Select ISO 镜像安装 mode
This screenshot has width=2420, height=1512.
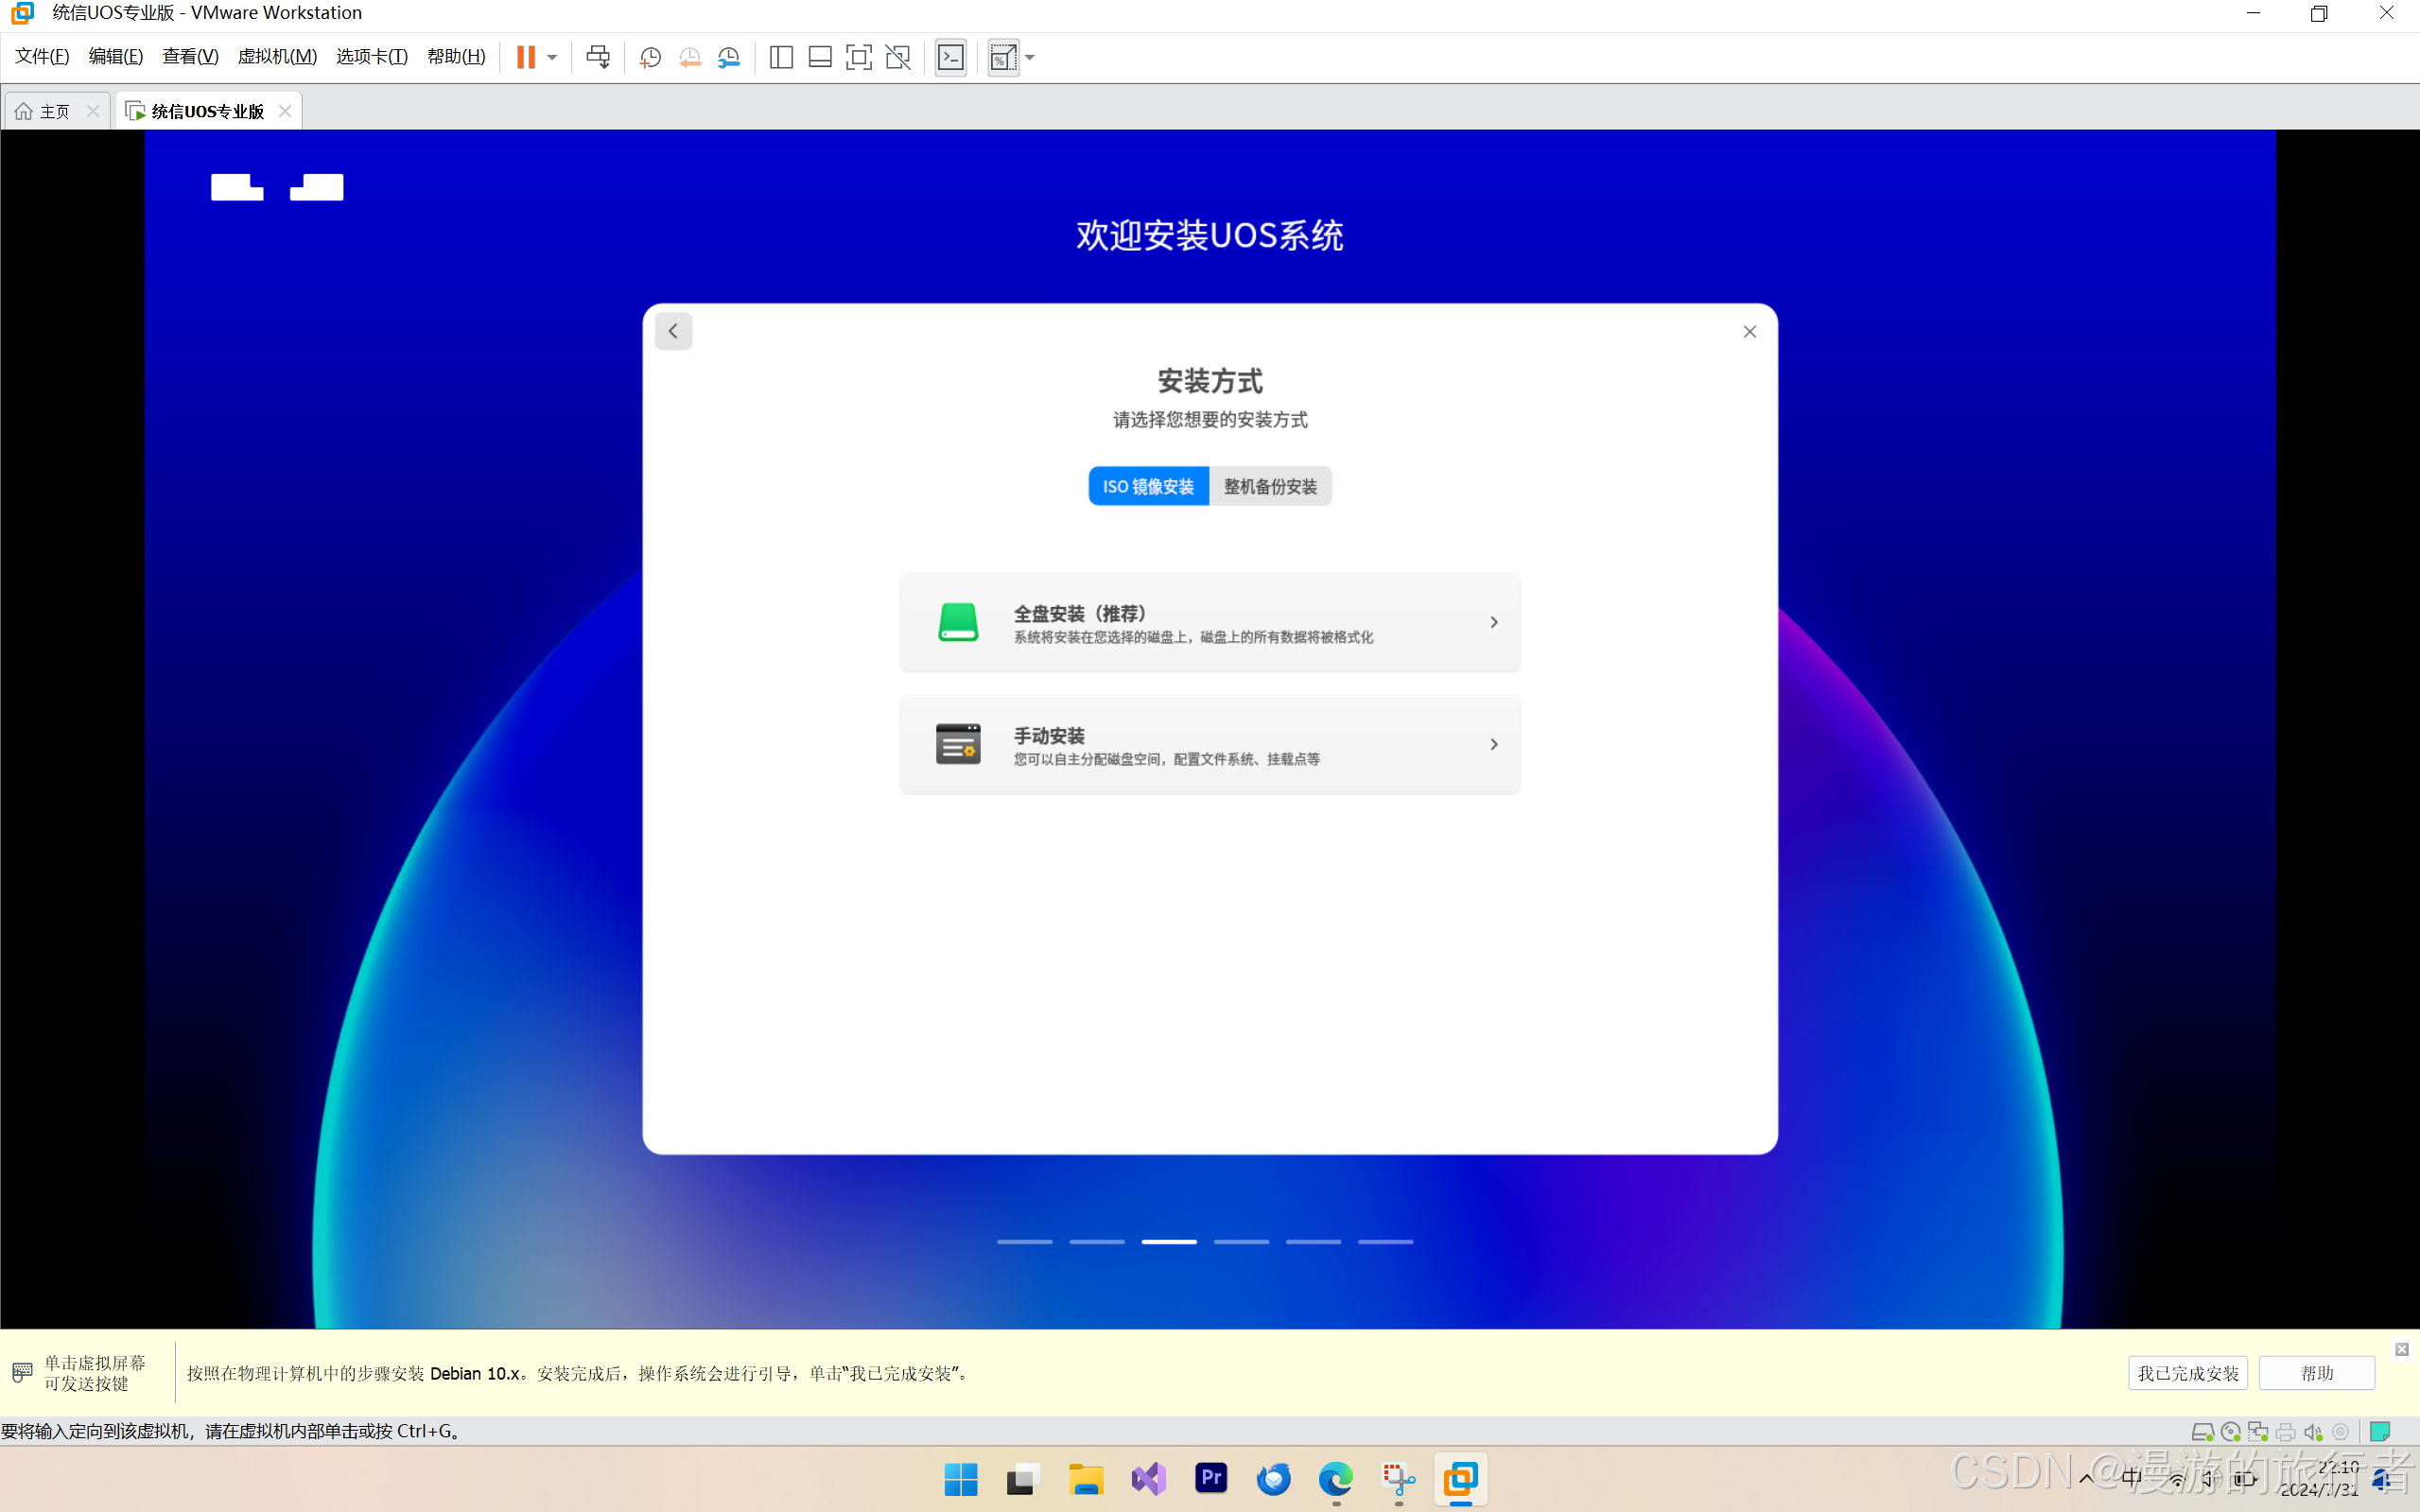pos(1148,486)
